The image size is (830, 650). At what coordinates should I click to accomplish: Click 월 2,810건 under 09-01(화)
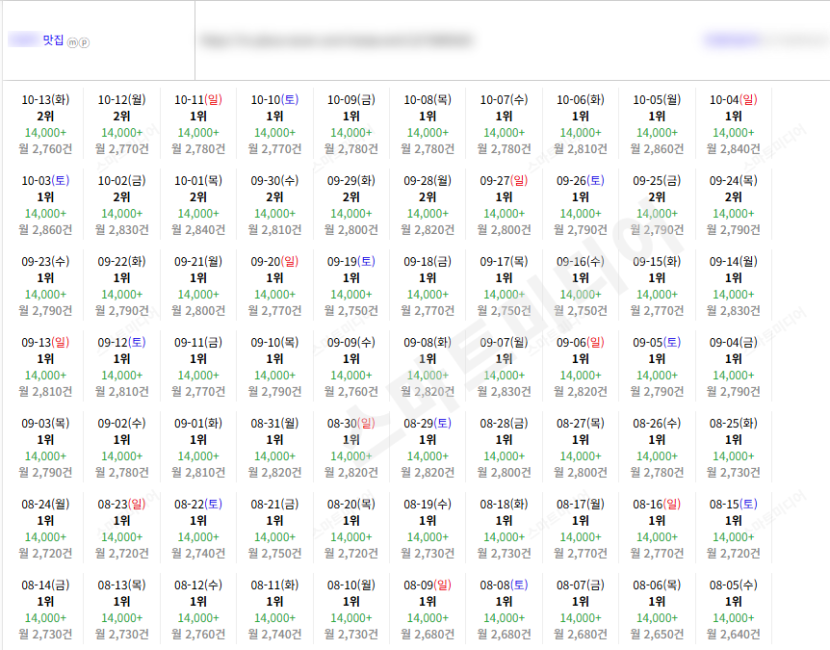199,472
